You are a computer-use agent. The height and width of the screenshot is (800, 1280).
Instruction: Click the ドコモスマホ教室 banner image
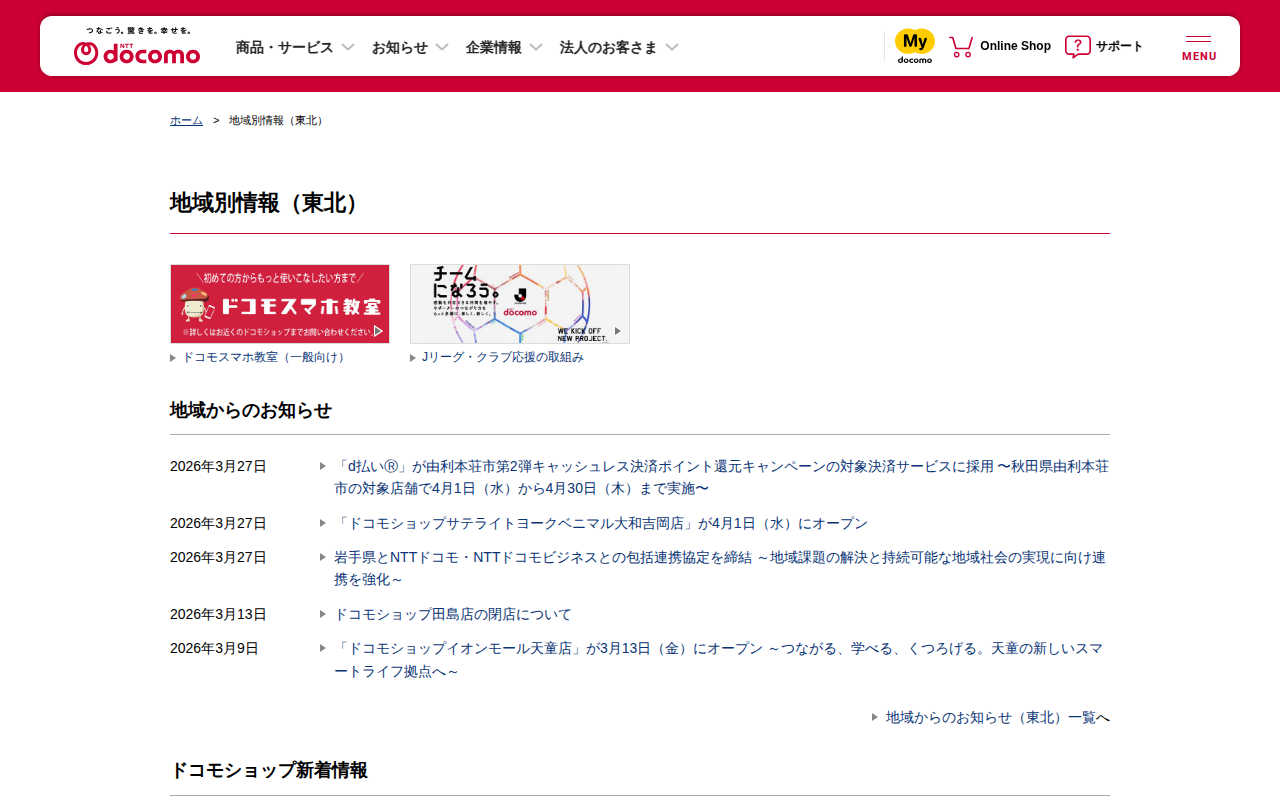280,304
